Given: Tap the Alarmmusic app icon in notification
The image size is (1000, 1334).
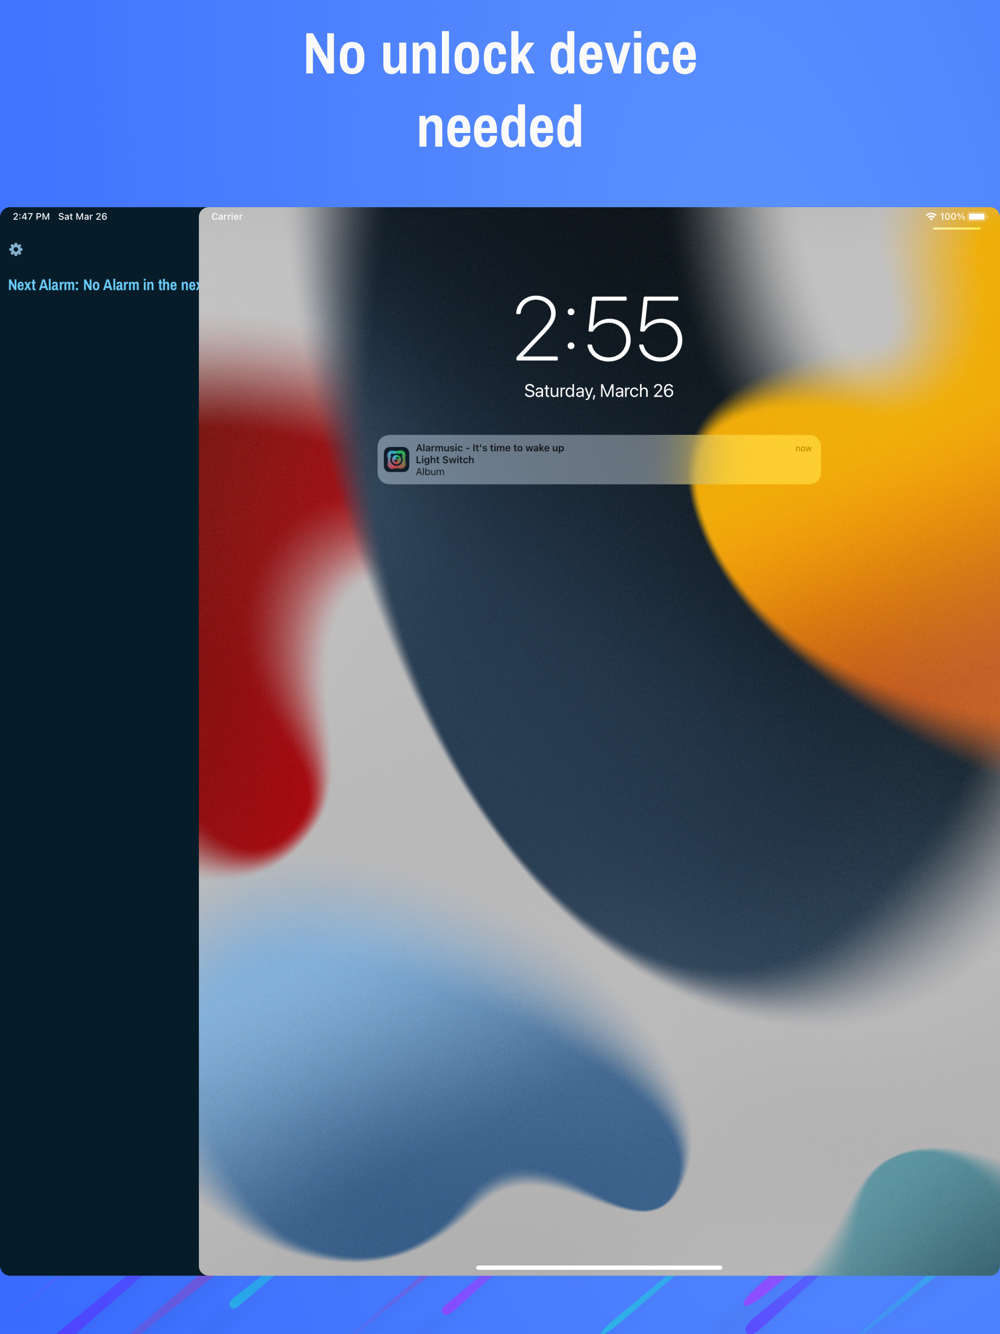Looking at the screenshot, I should point(397,460).
